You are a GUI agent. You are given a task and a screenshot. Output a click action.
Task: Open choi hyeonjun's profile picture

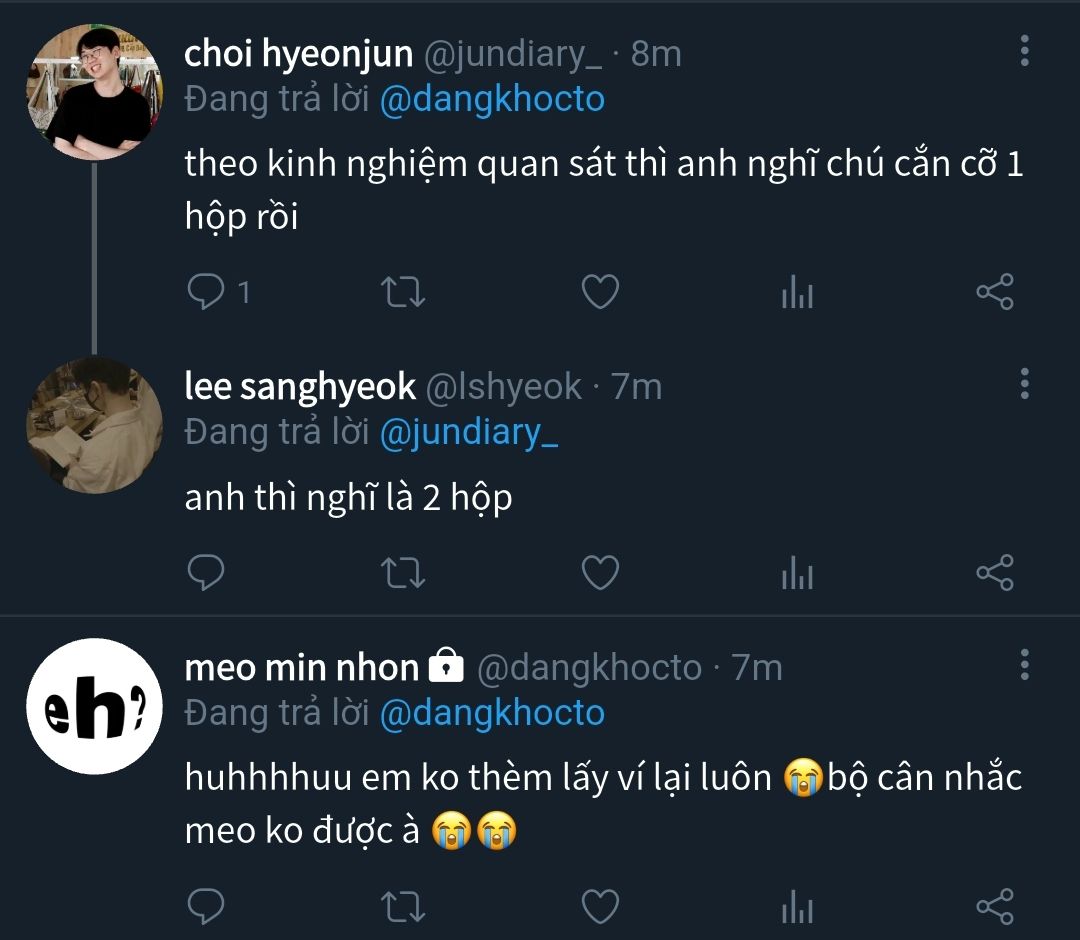click(94, 92)
